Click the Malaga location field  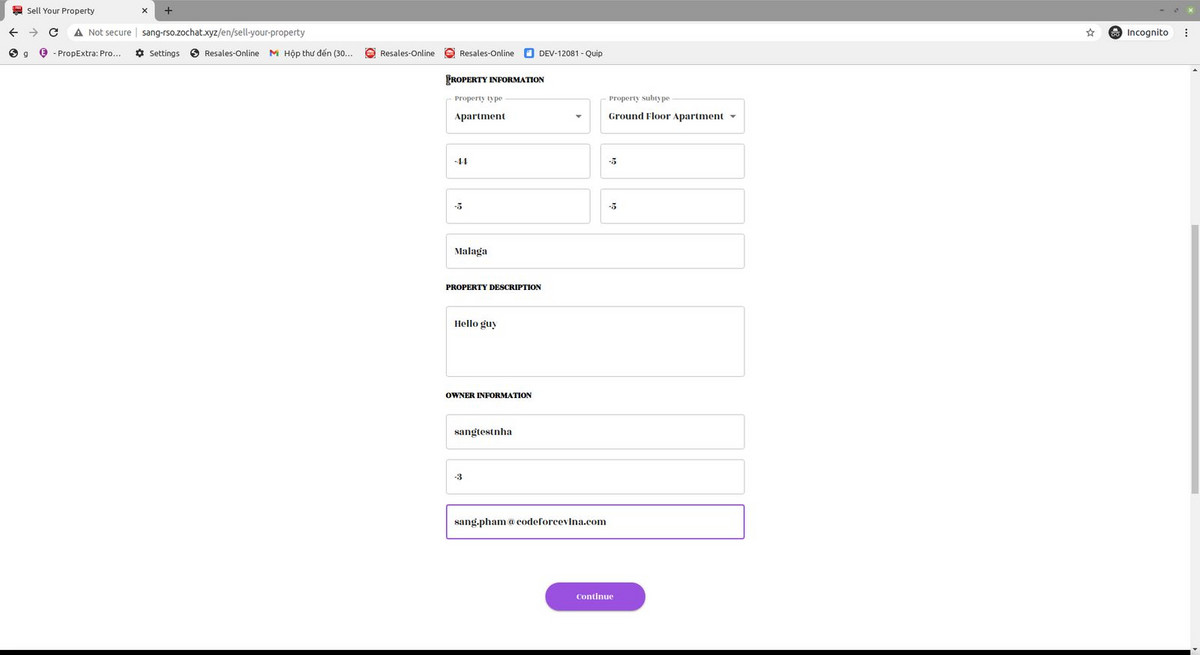pos(595,251)
